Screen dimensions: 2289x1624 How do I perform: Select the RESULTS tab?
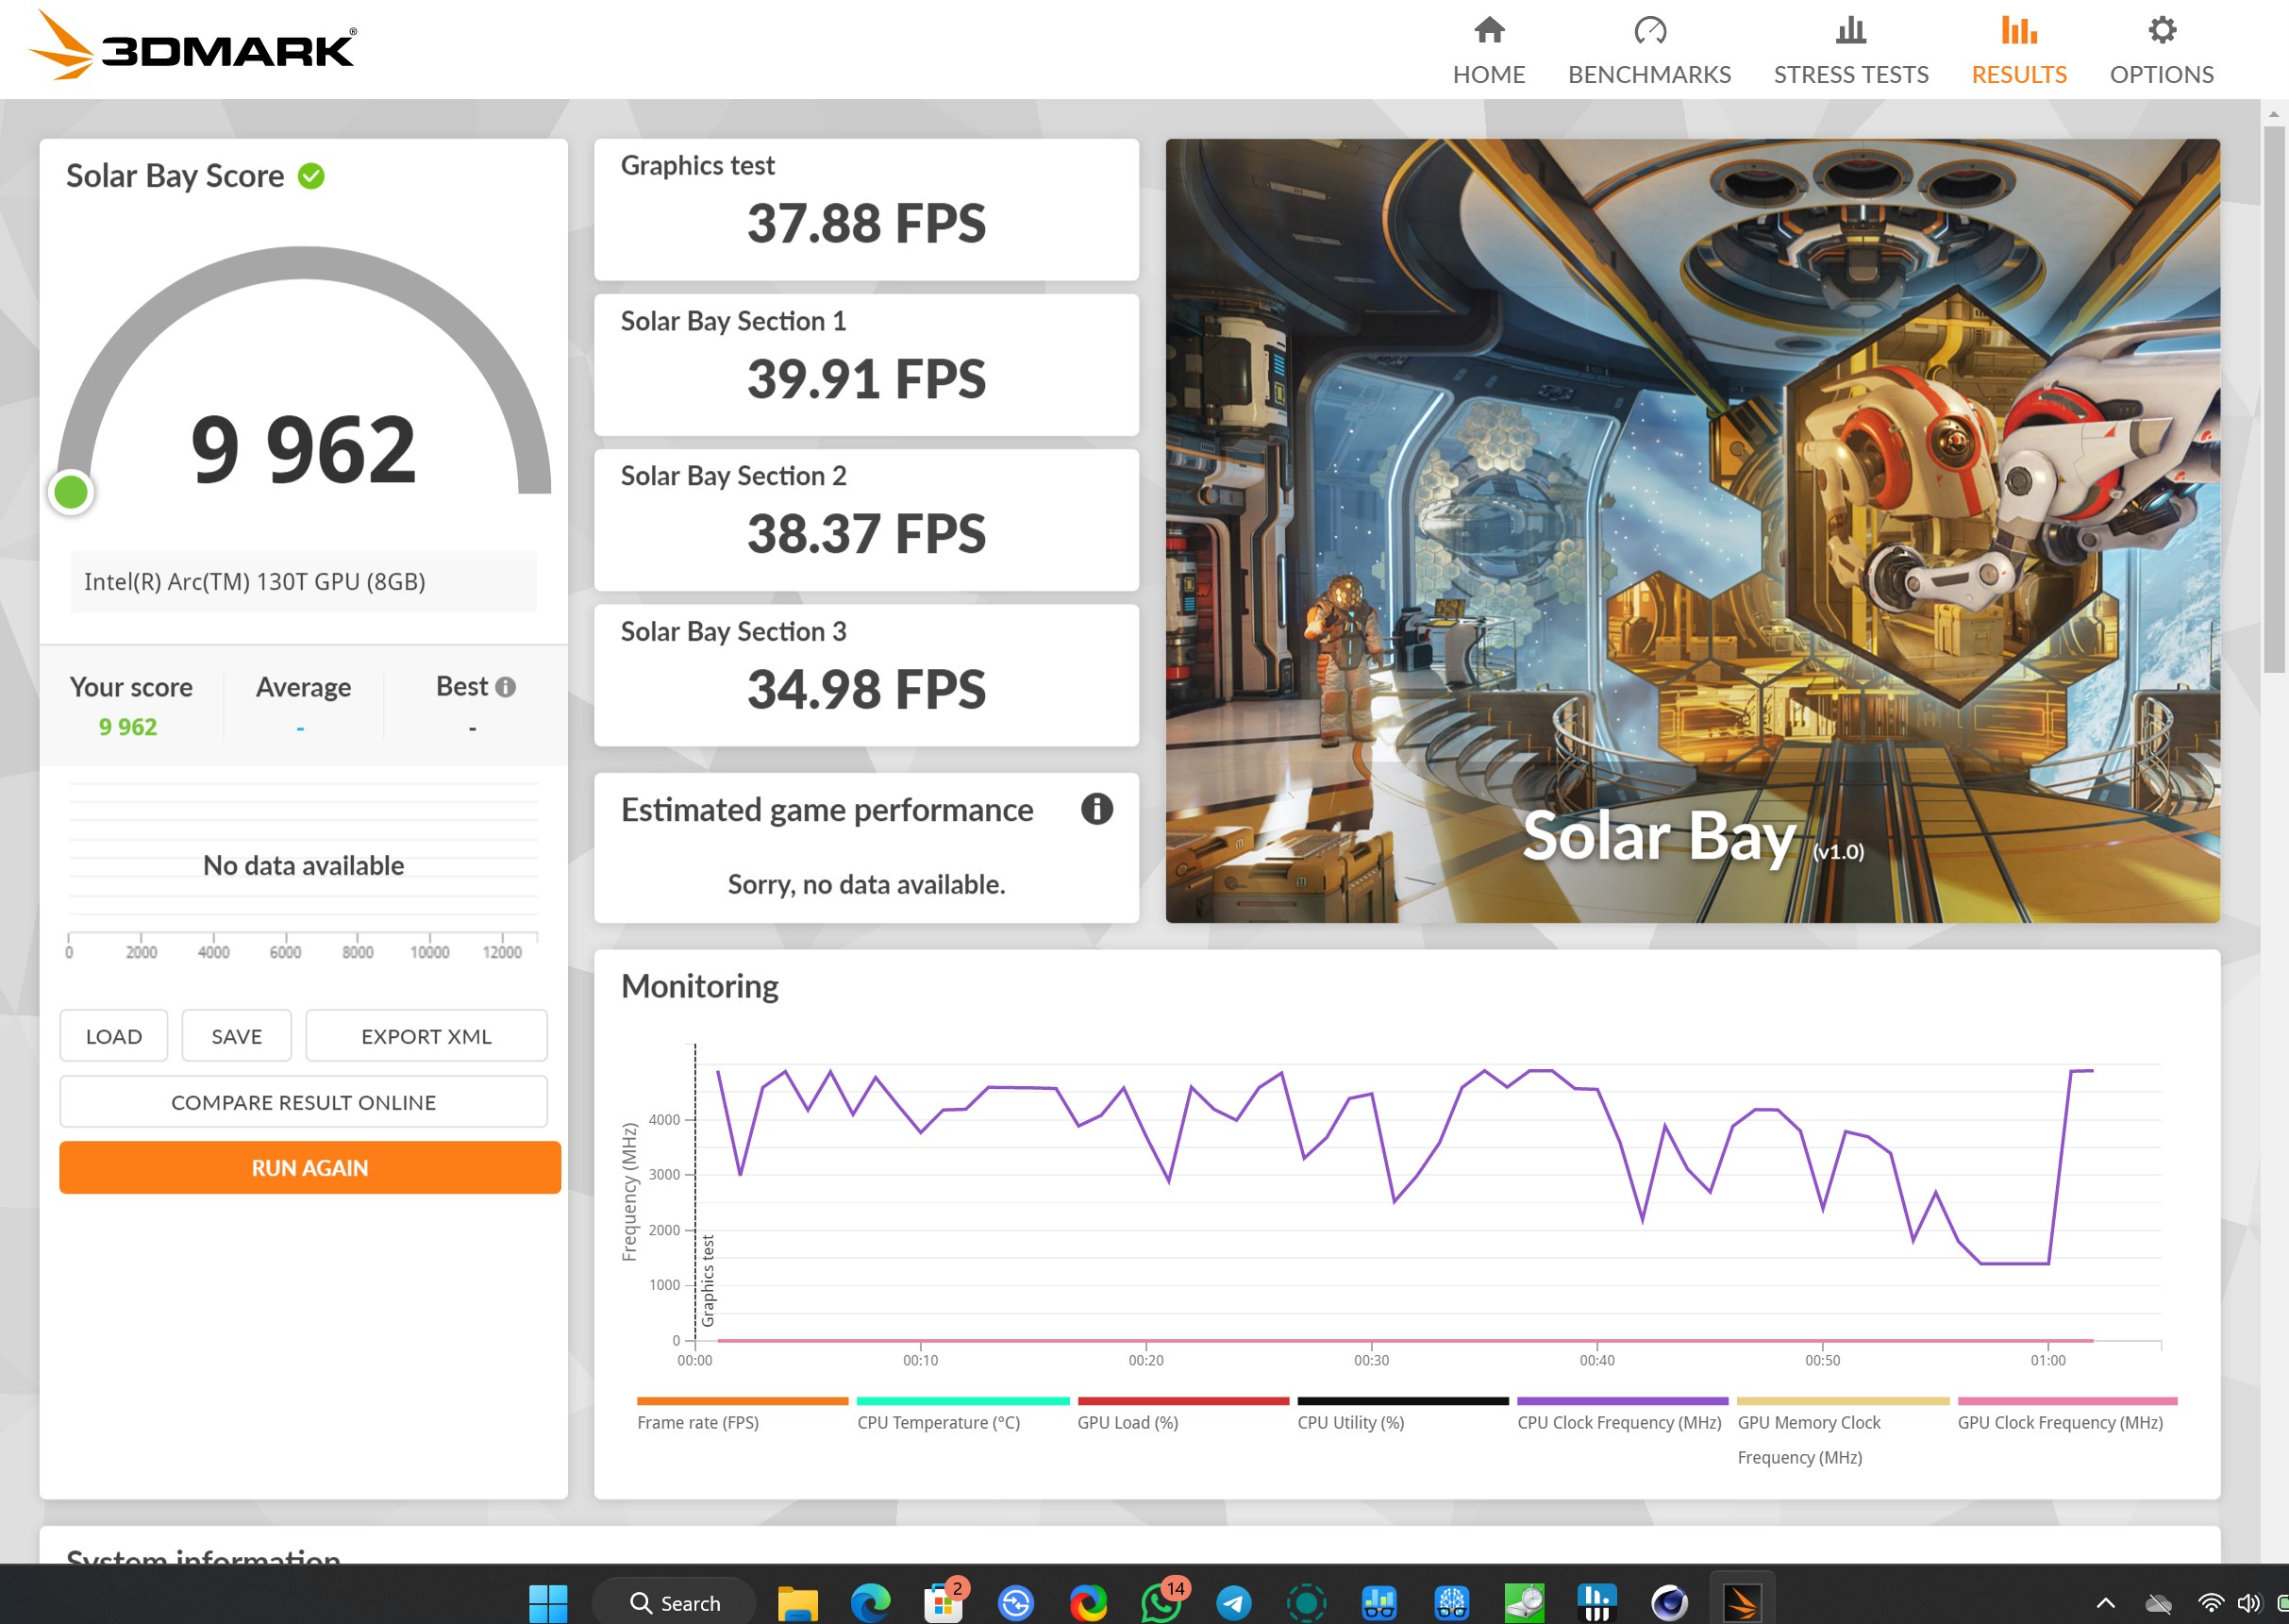2018,50
